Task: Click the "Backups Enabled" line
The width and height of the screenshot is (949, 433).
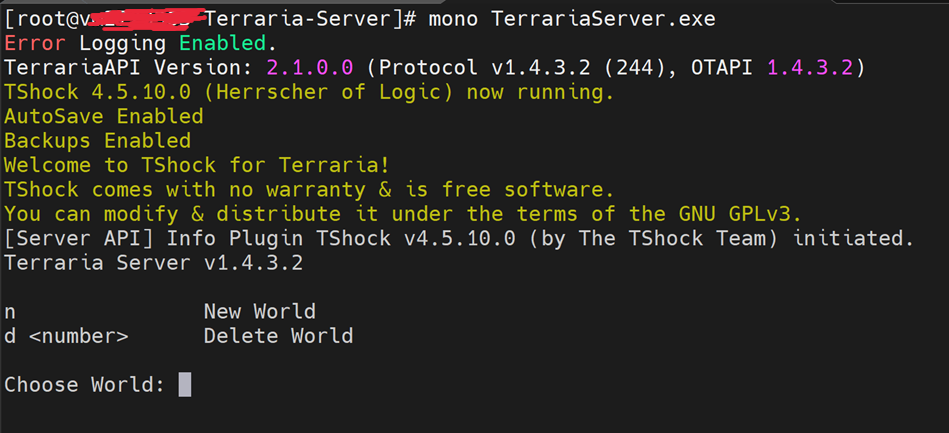Action: [x=97, y=141]
